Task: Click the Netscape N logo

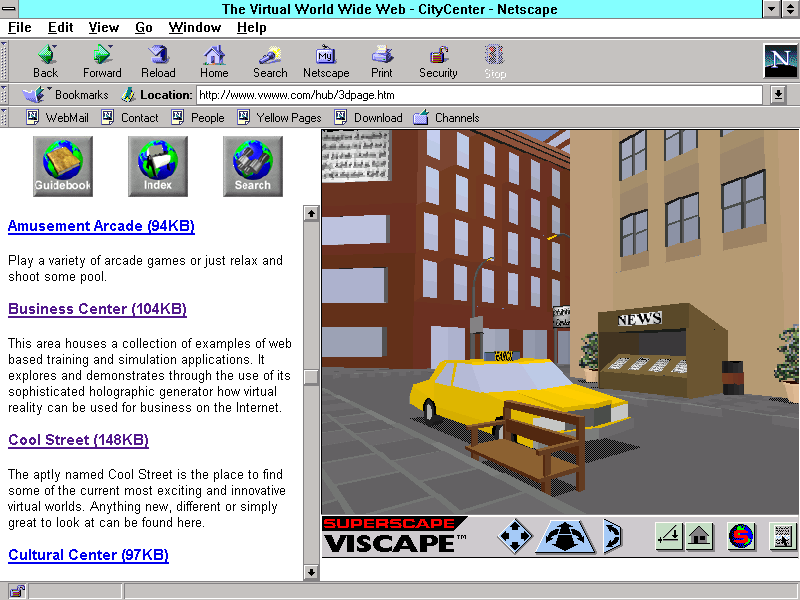Action: click(x=780, y=61)
